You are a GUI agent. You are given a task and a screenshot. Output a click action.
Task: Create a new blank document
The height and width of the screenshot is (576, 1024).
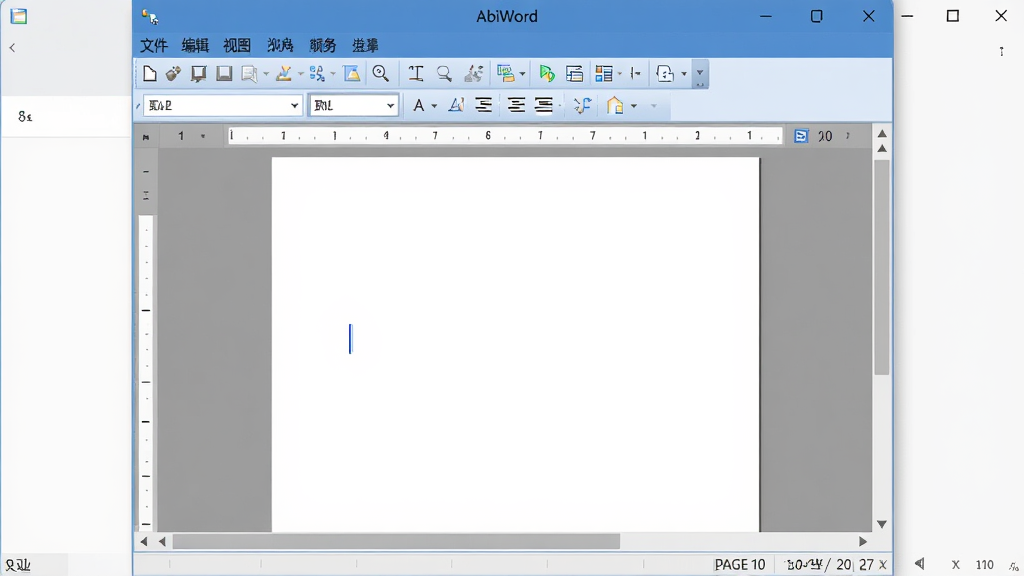(150, 74)
